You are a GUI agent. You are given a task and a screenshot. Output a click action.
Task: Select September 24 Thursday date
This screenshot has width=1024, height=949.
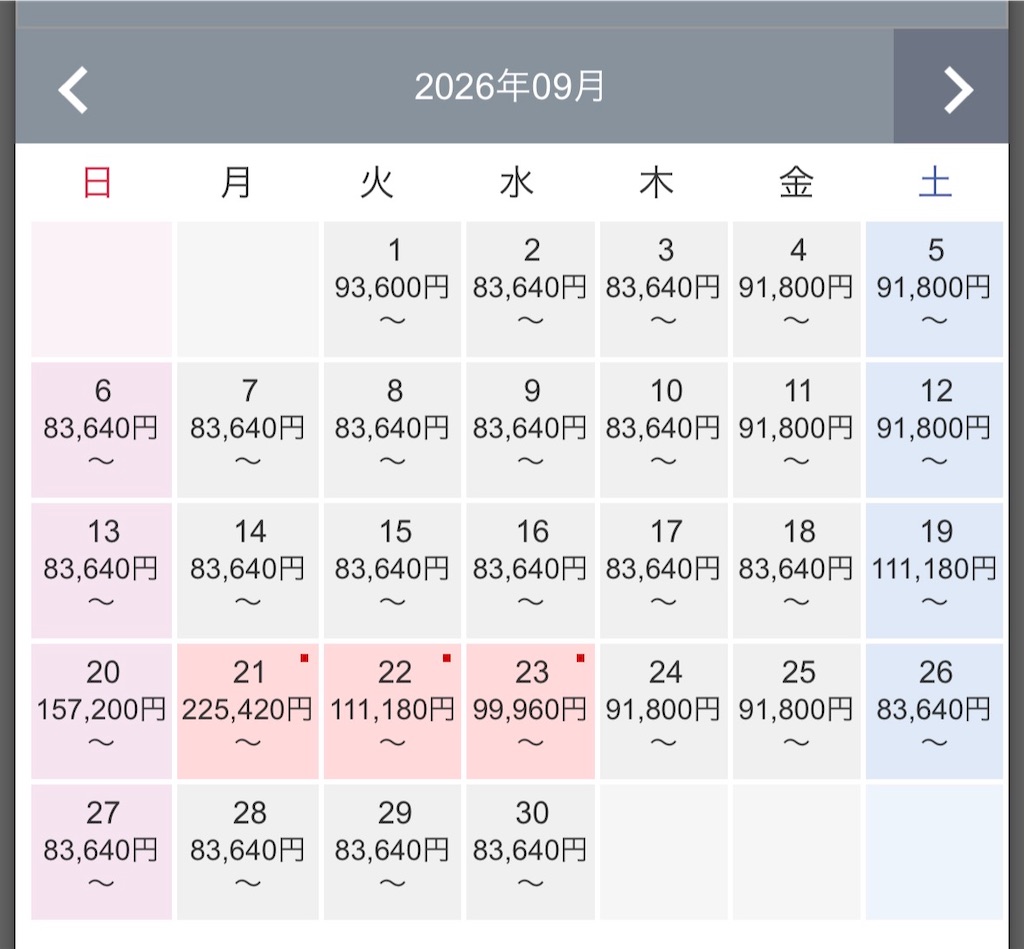[x=664, y=711]
